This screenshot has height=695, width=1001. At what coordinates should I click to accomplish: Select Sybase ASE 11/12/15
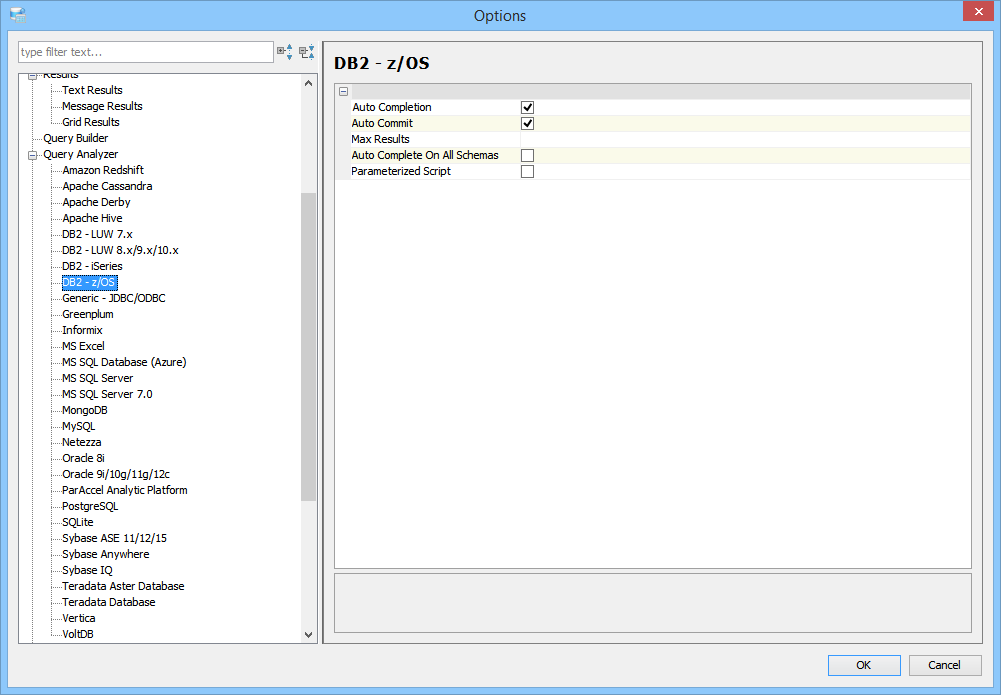(114, 538)
